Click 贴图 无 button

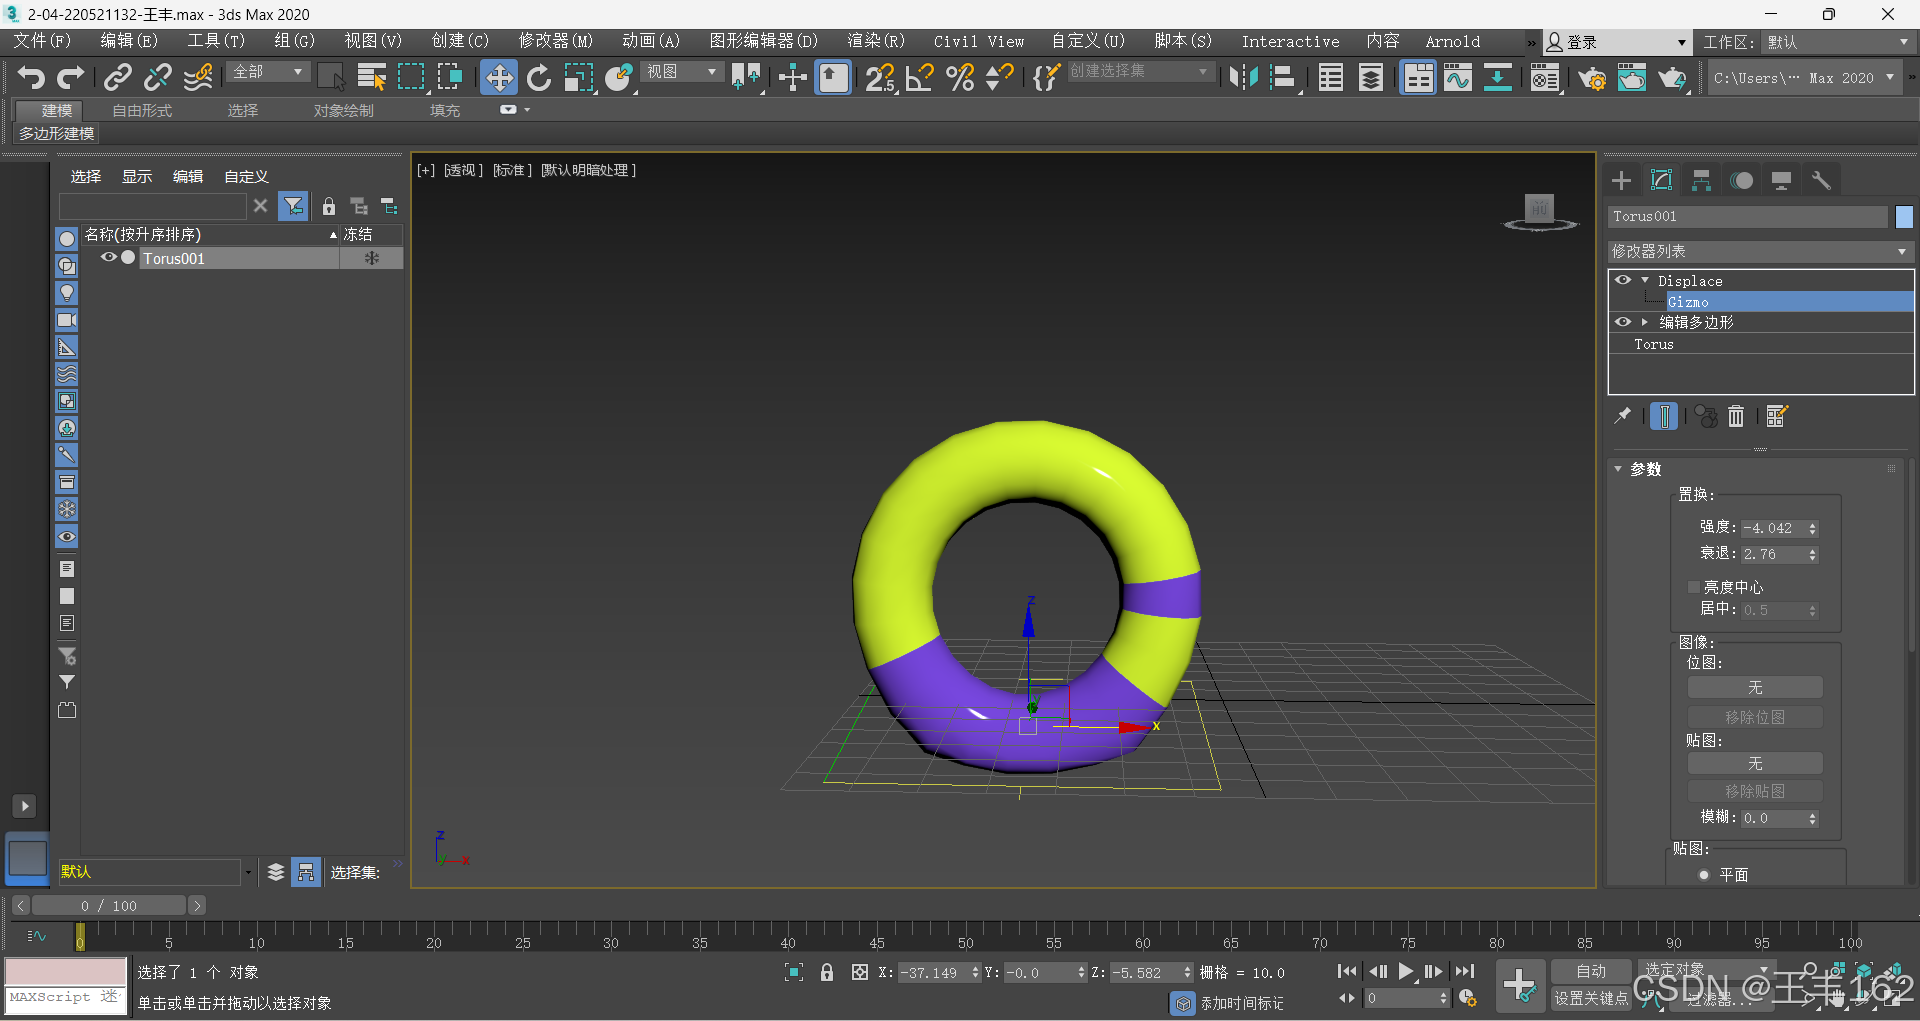1755,764
